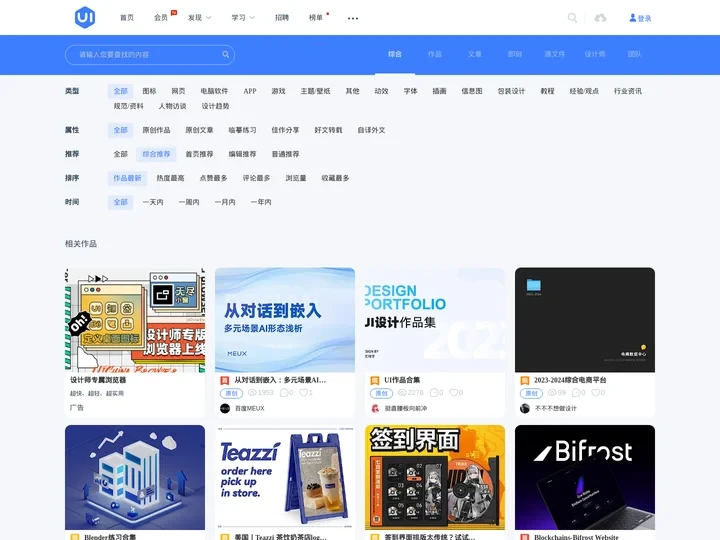Click the 登录 user login icon
The image size is (720, 540).
click(x=633, y=18)
